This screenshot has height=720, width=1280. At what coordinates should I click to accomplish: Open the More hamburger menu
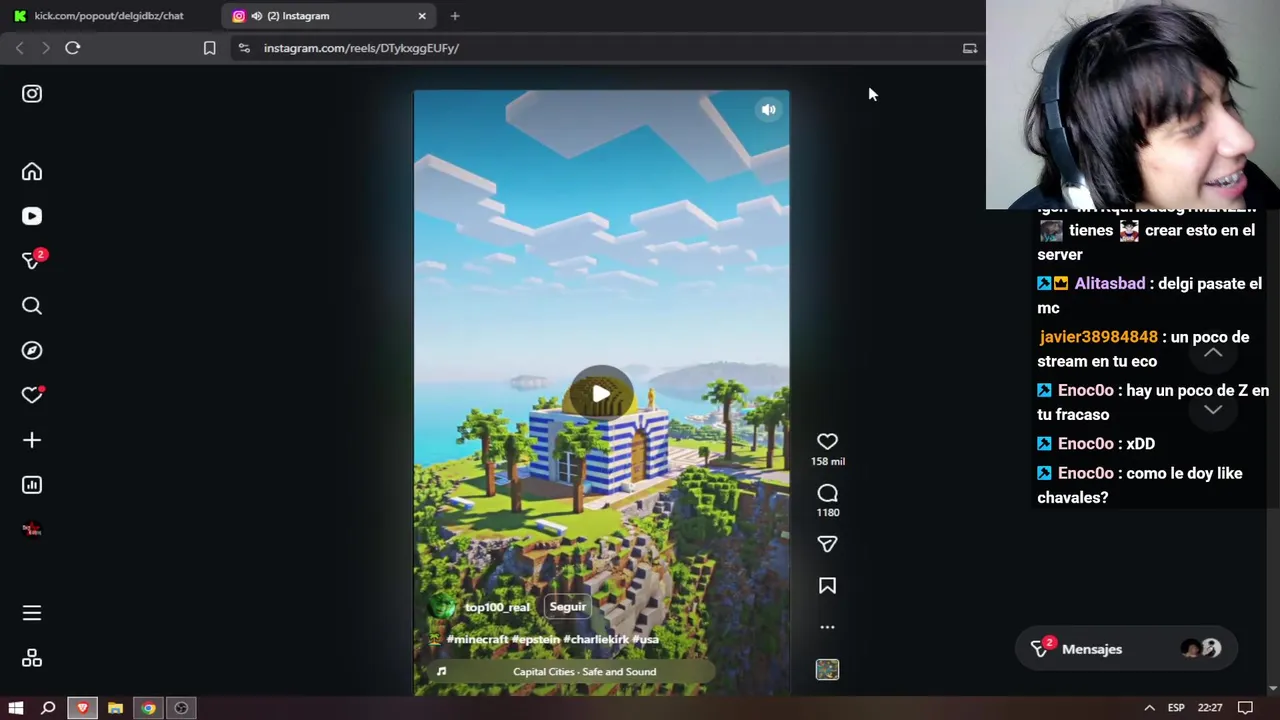(x=32, y=613)
